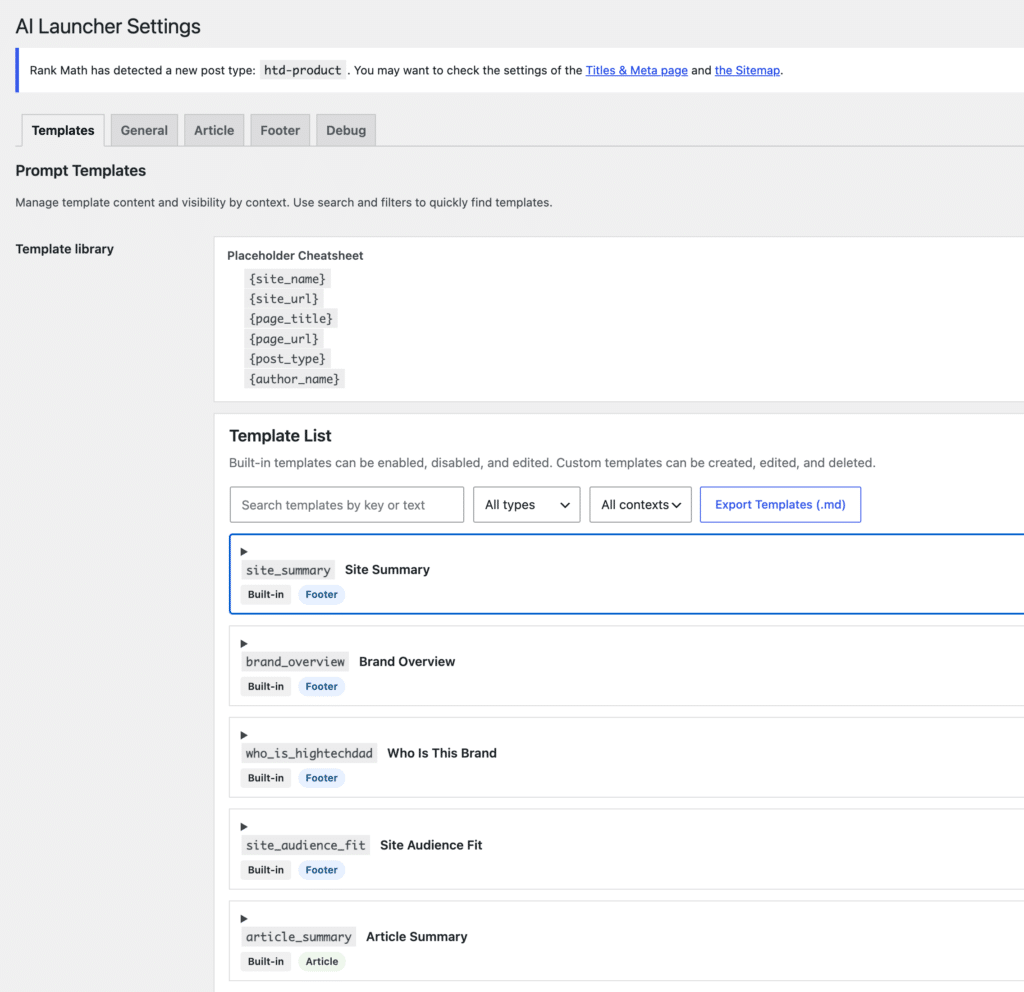The image size is (1024, 992).
Task: Expand the Who Is This Brand template
Action: pos(244,735)
